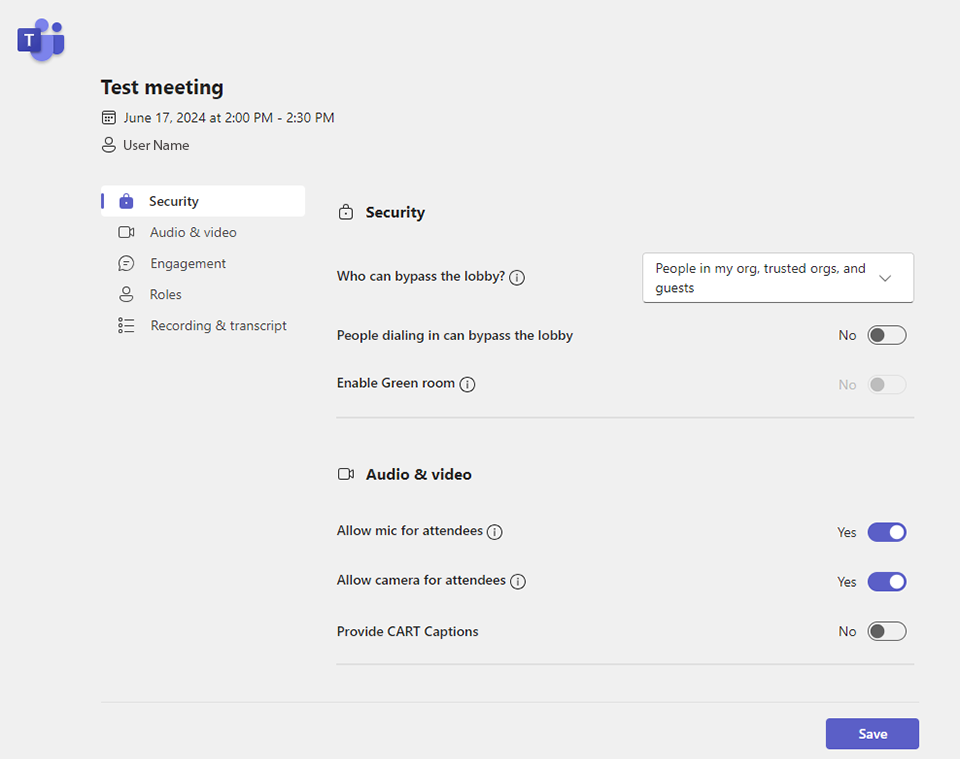Click the calendar icon beside meeting date
The height and width of the screenshot is (759, 960).
coord(109,117)
